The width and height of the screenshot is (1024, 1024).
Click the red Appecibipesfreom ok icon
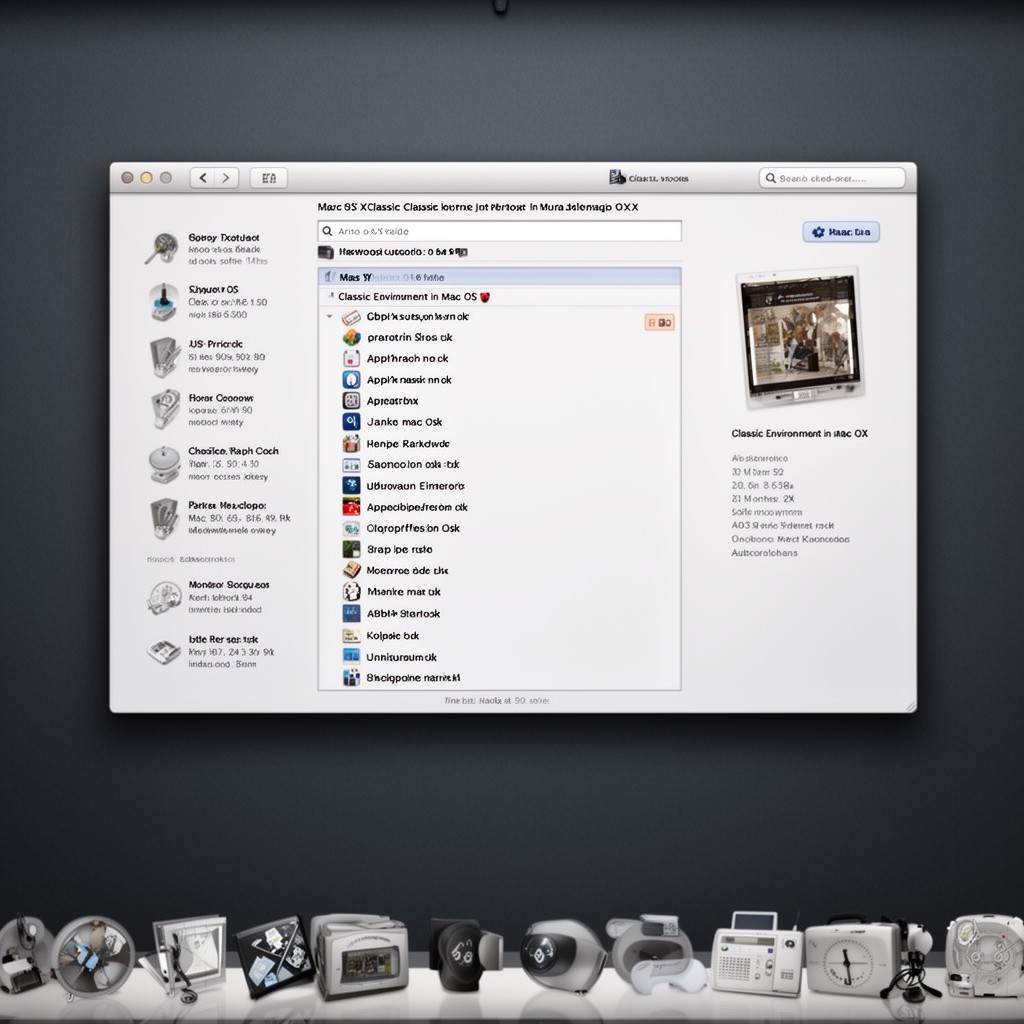click(351, 507)
